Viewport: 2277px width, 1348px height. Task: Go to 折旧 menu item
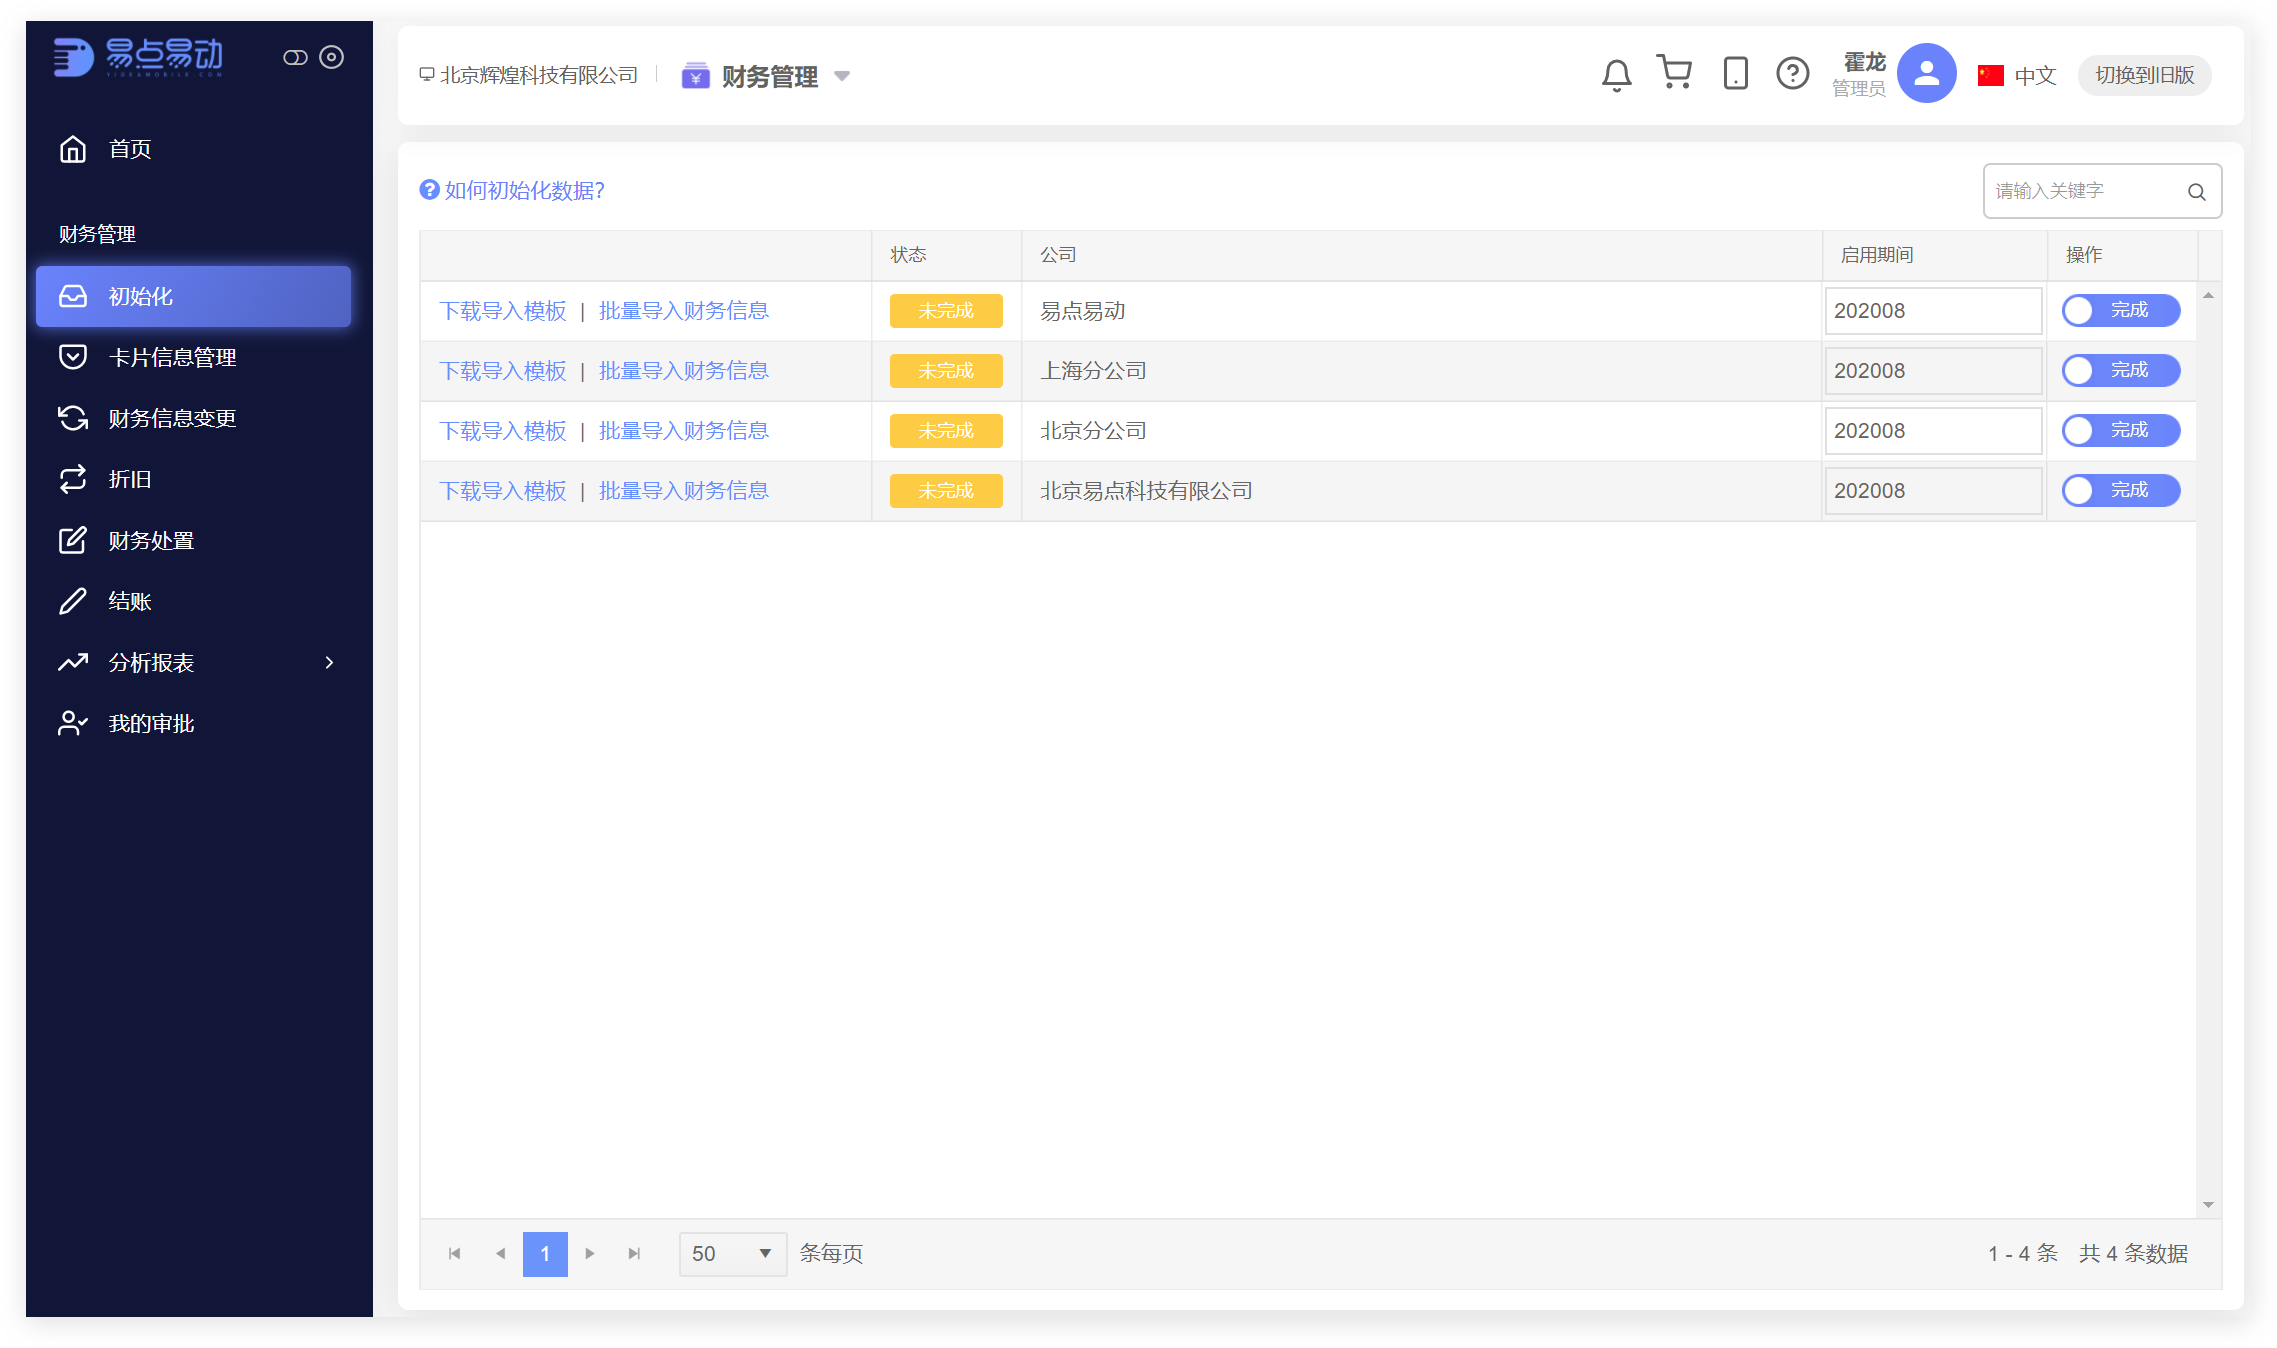(x=130, y=480)
